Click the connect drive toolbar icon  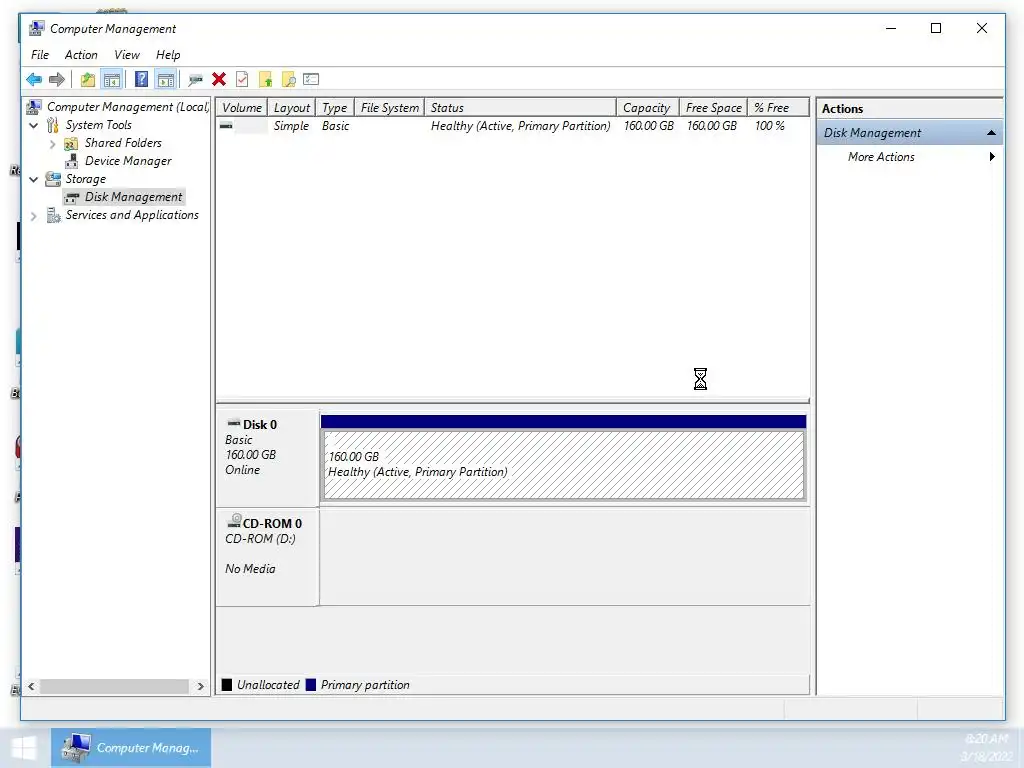(195, 80)
